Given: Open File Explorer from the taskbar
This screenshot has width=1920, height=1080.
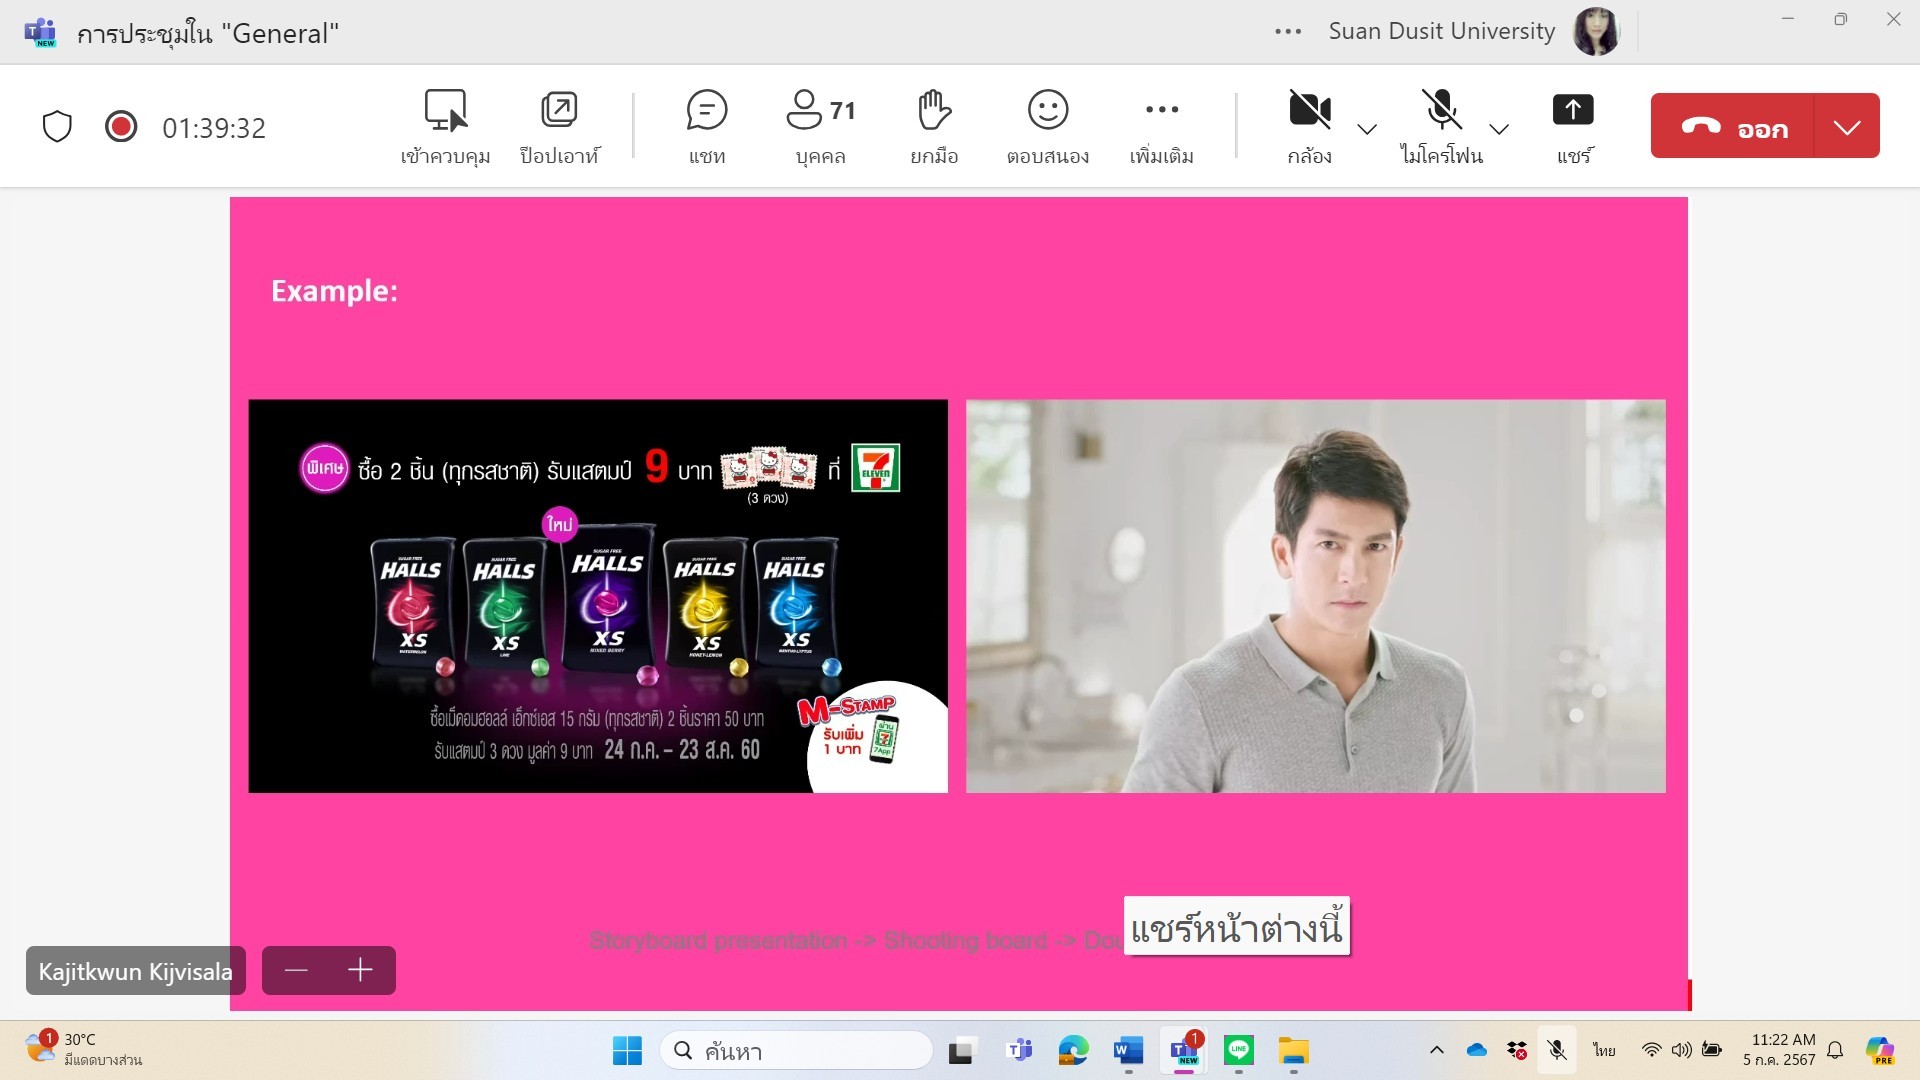Looking at the screenshot, I should pyautogui.click(x=1293, y=1051).
